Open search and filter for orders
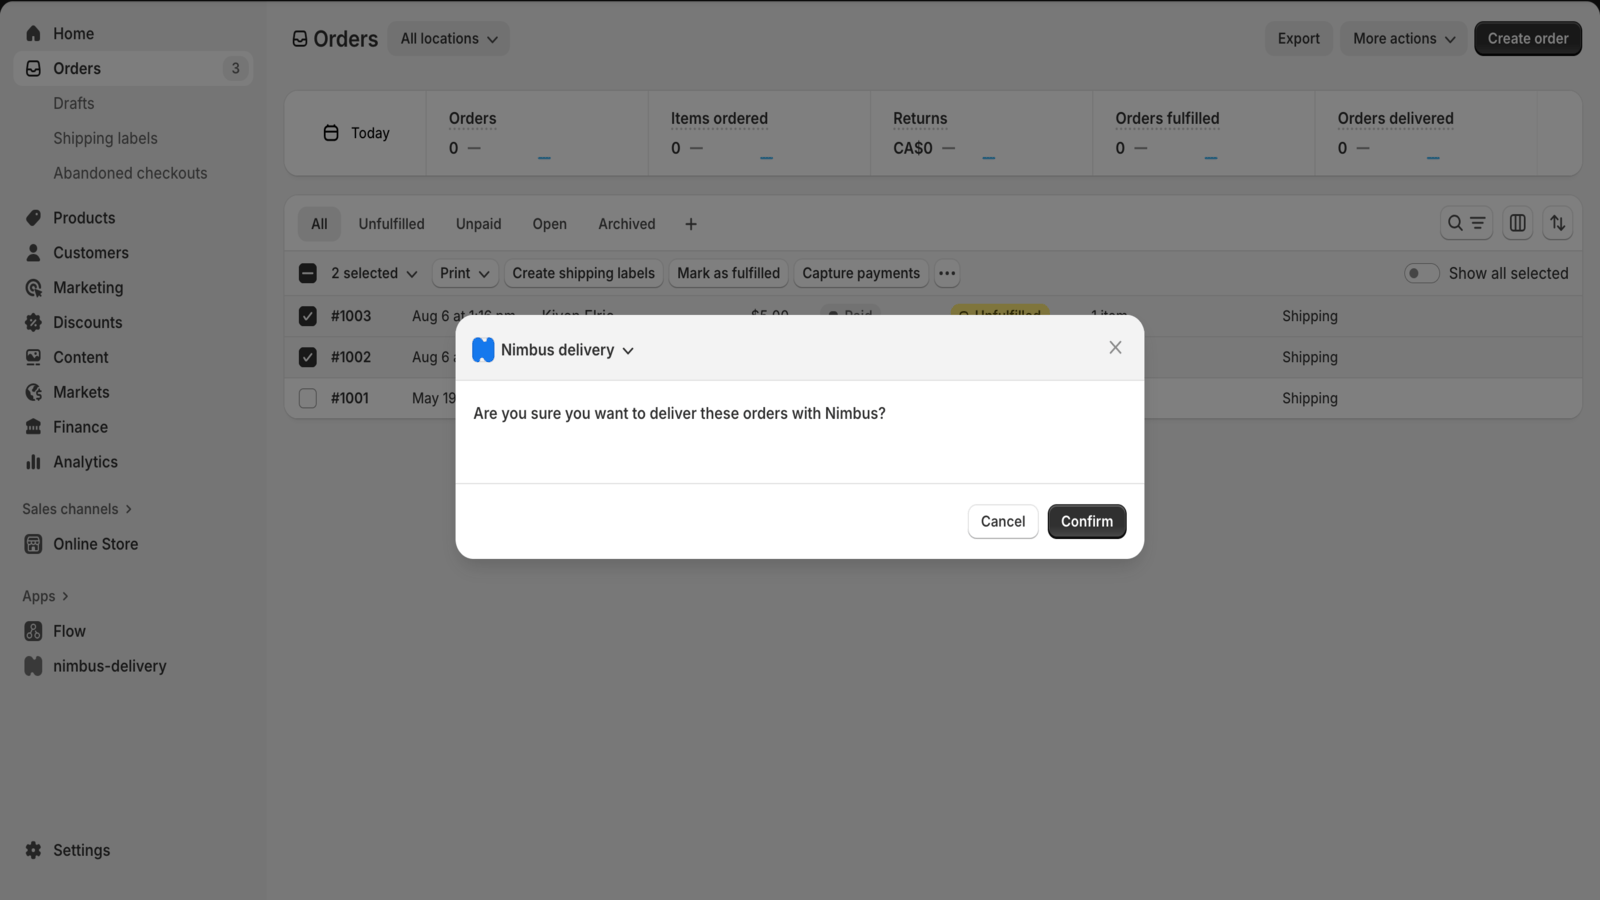The image size is (1600, 900). pos(1466,222)
